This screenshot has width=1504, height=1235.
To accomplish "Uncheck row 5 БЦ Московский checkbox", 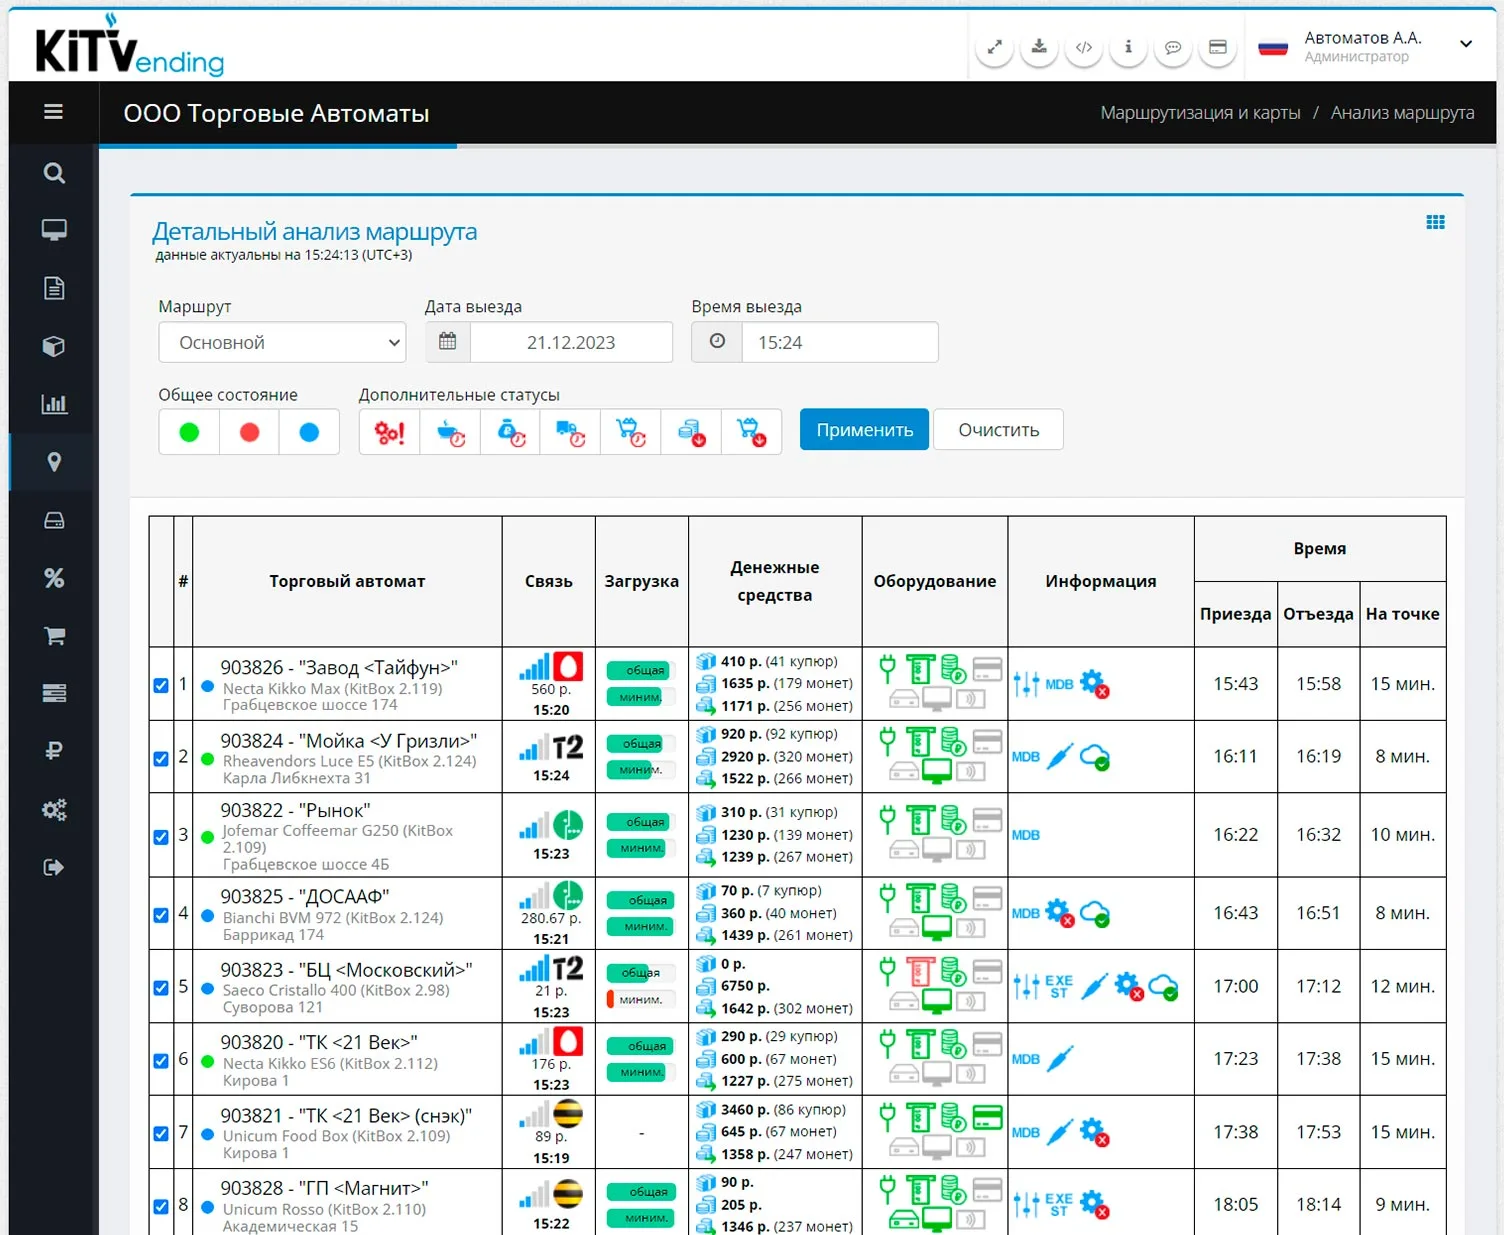I will 161,987.
